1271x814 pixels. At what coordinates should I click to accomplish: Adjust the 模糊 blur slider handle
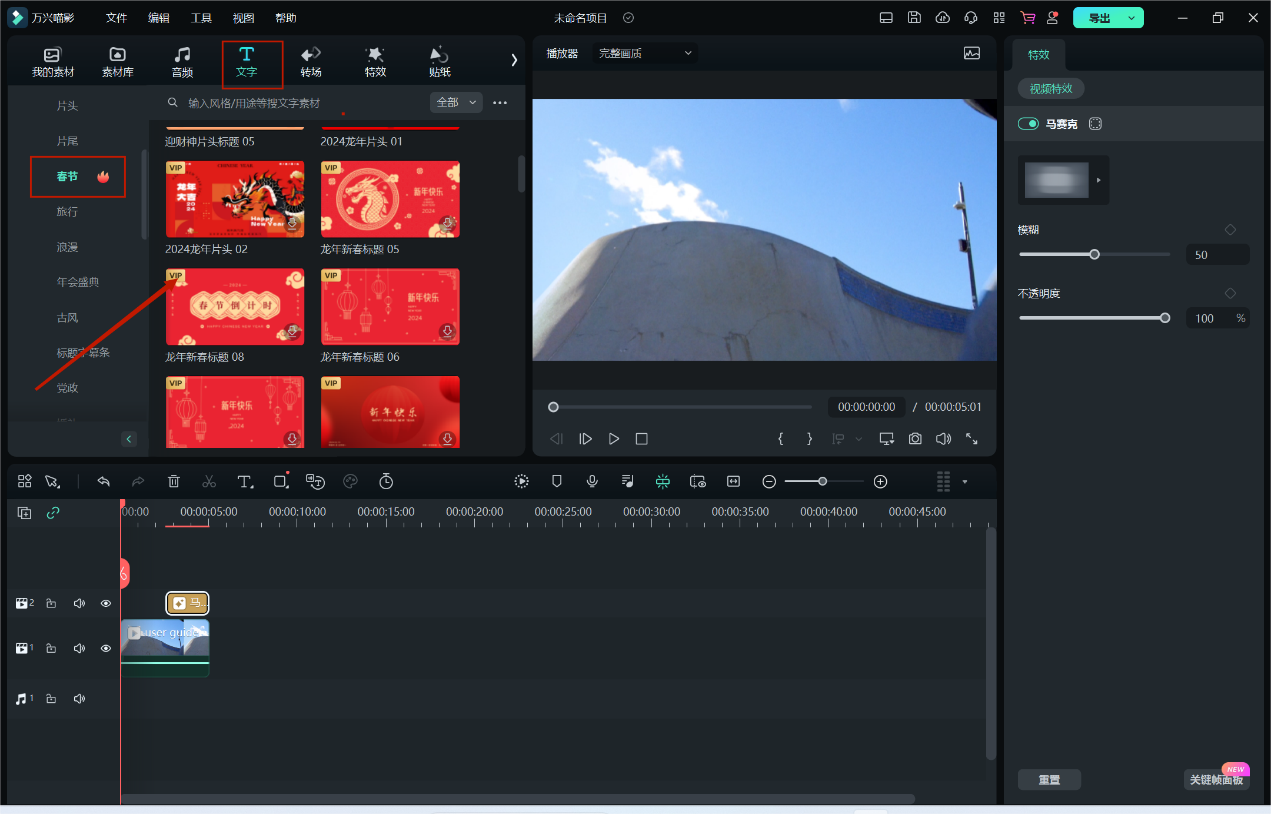(1094, 254)
